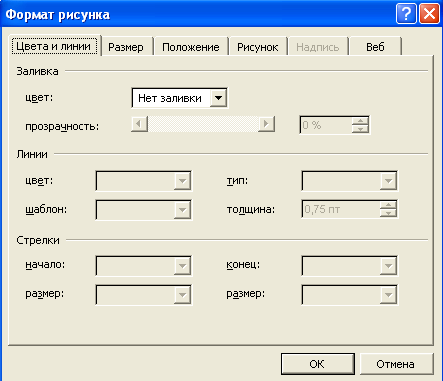Select the Цвета и линии tab
443x381 pixels.
(54, 46)
